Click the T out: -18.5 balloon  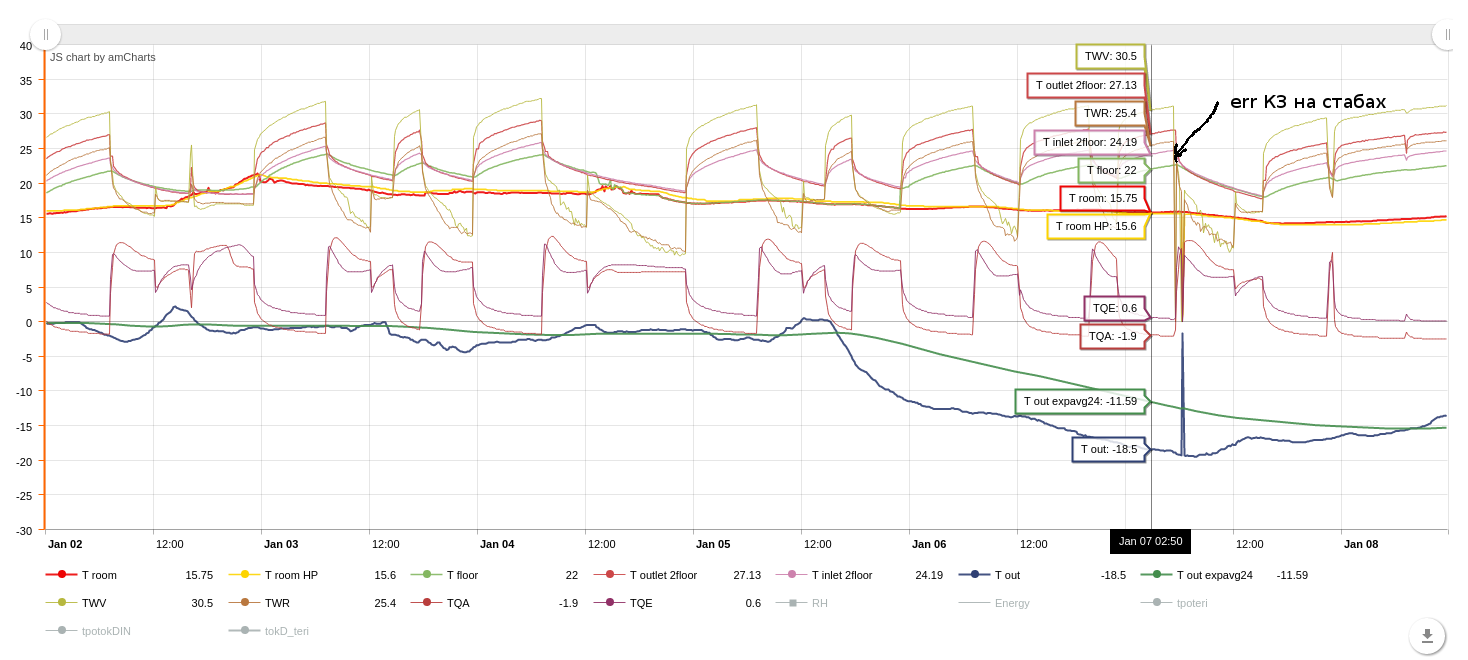(1108, 449)
